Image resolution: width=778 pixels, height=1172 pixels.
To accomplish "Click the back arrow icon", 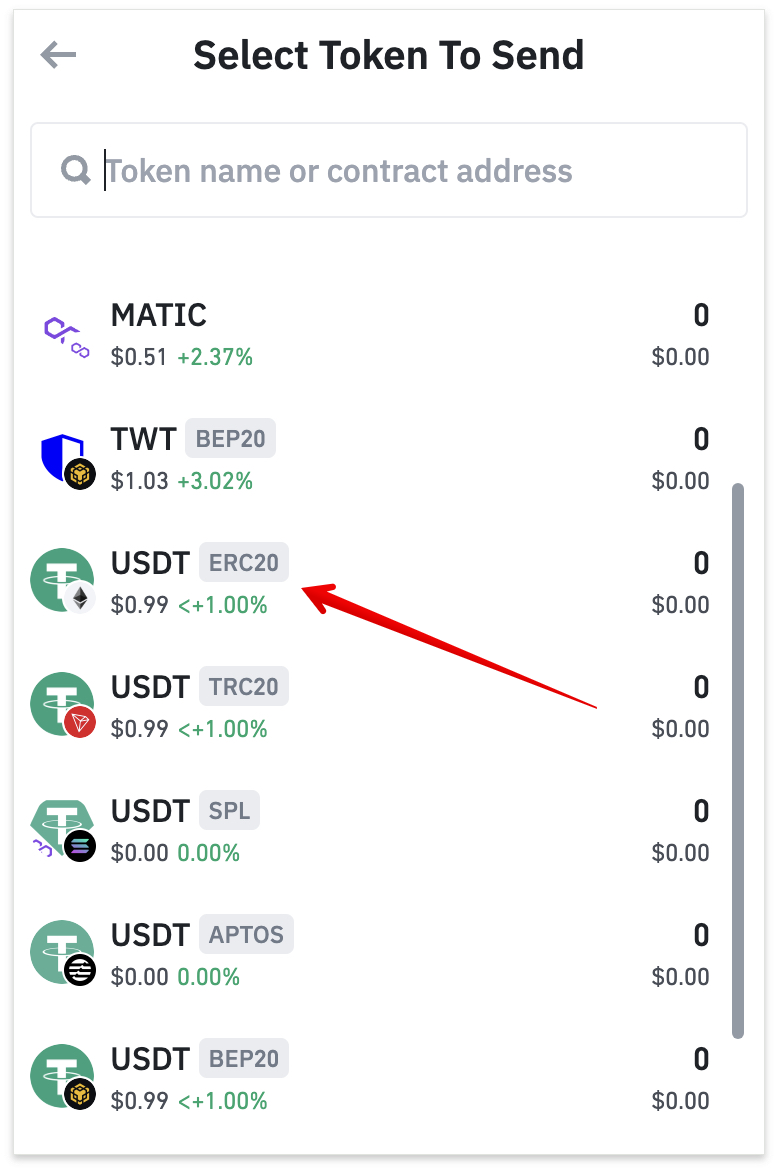I will pos(58,55).
